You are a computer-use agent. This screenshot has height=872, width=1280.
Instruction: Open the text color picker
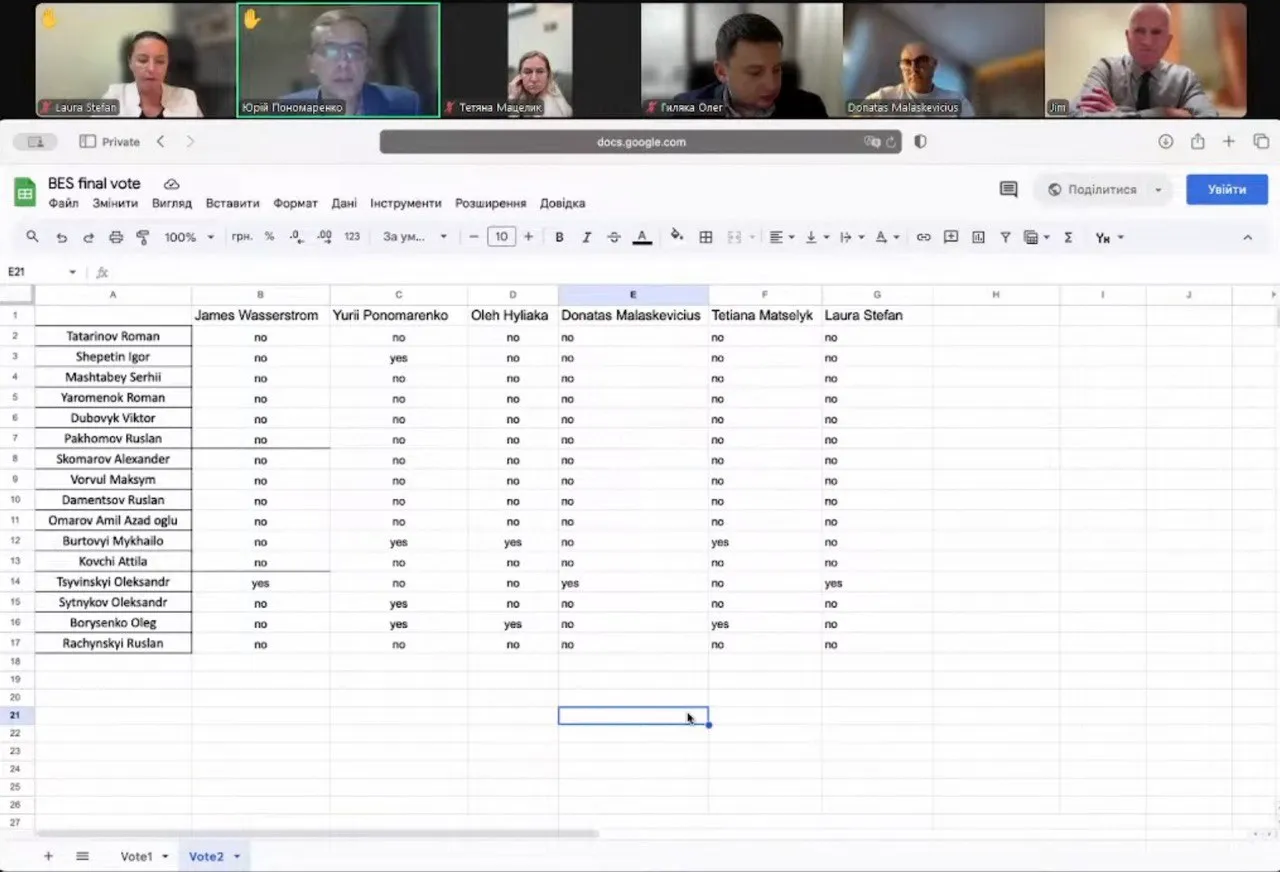point(642,237)
